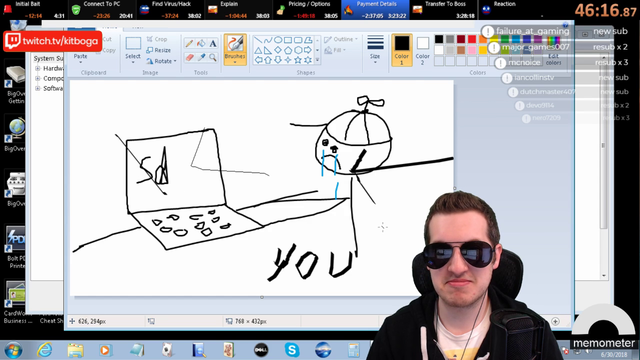Open the Solitaire icon on the taskbar
Image resolution: width=640 pixels, height=360 pixels.
pyautogui.click(x=167, y=350)
